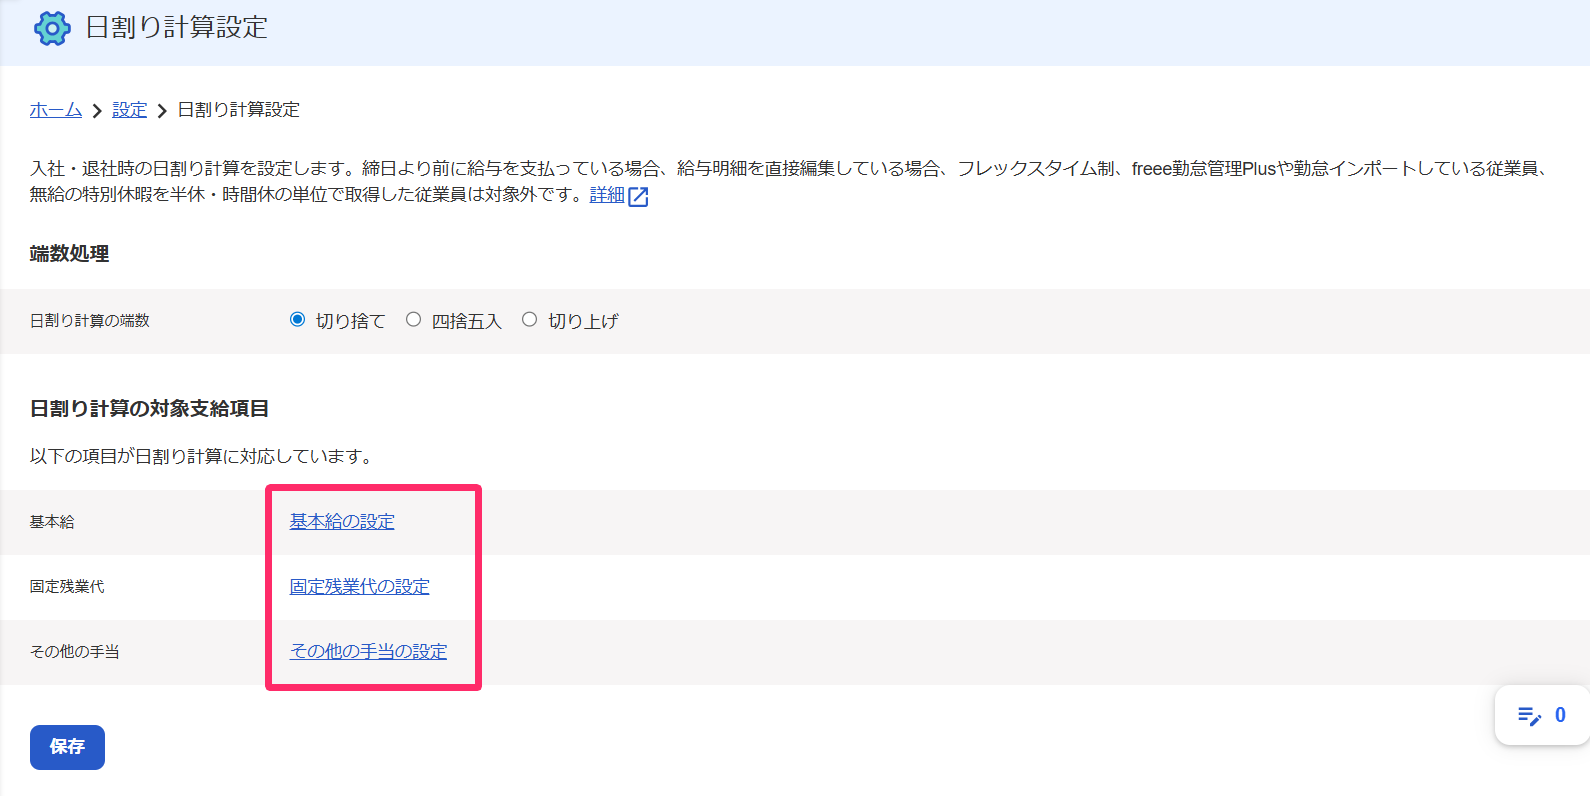Image resolution: width=1590 pixels, height=796 pixels.
Task: Click the gear icon beside 日割り計算設定 title
Action: point(52,28)
